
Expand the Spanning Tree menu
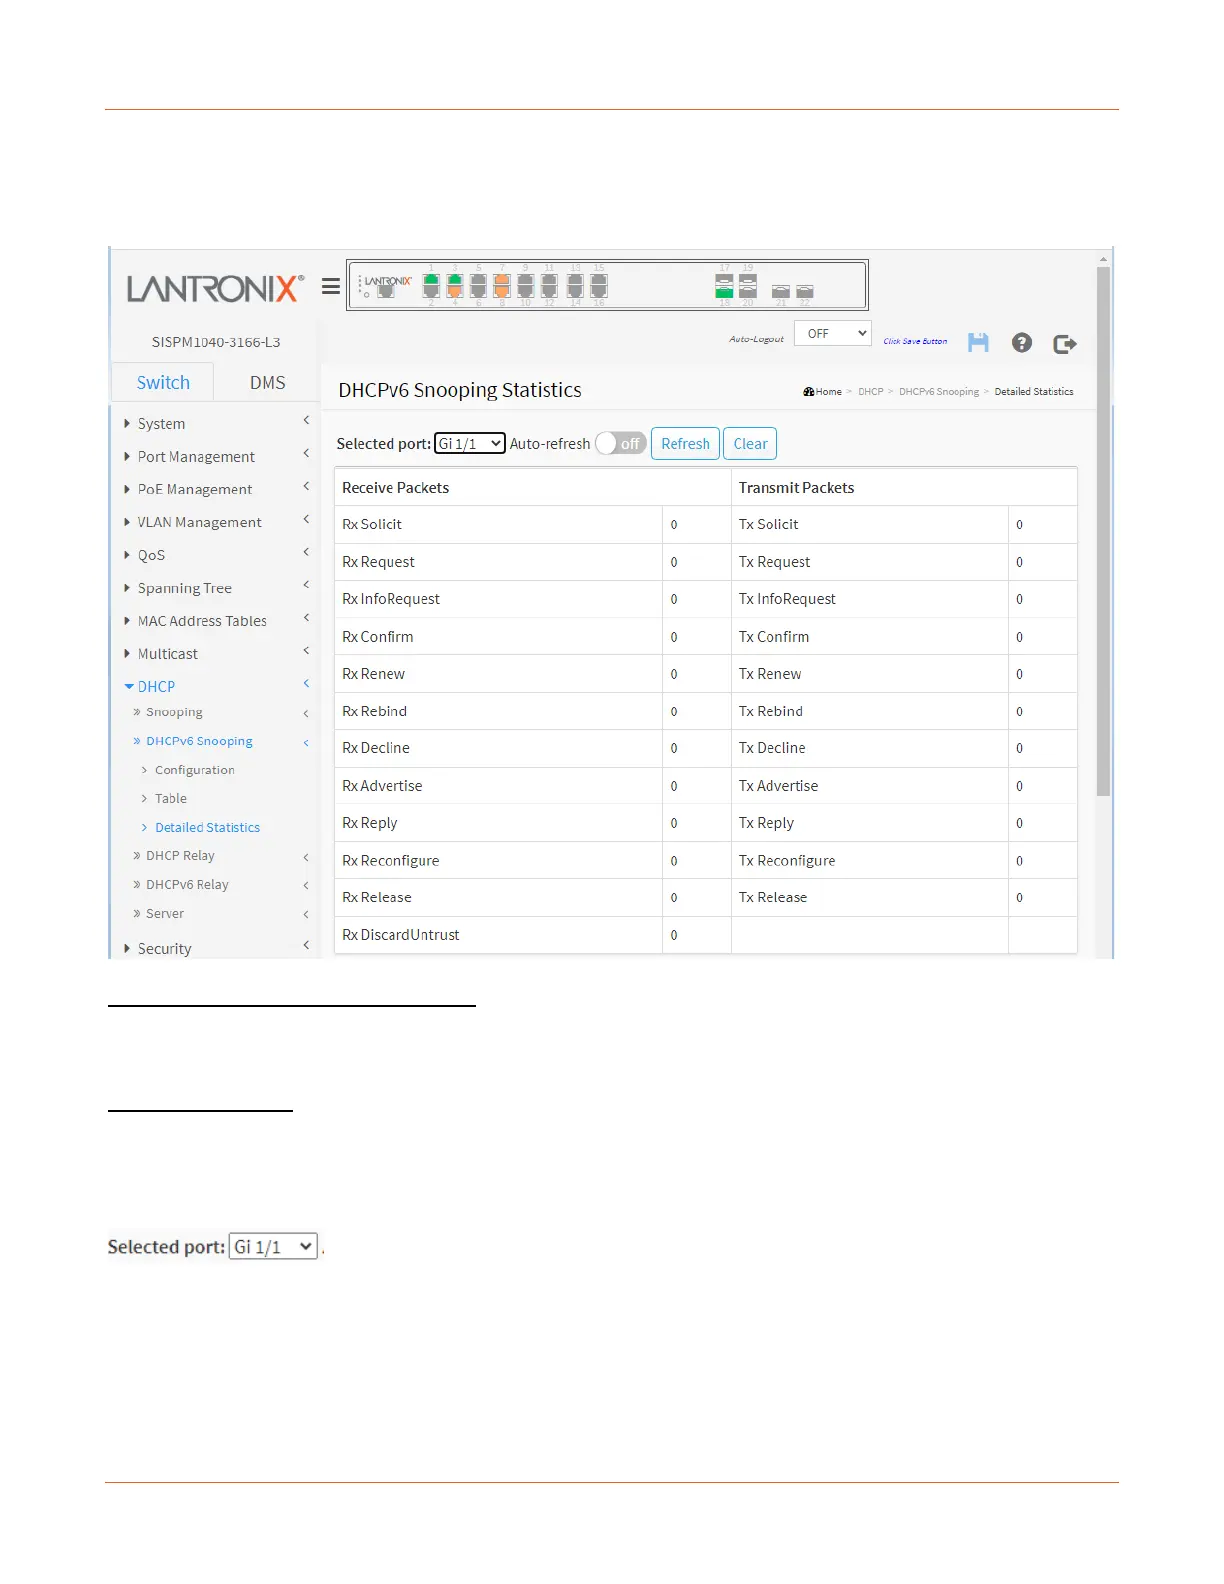pyautogui.click(x=184, y=588)
